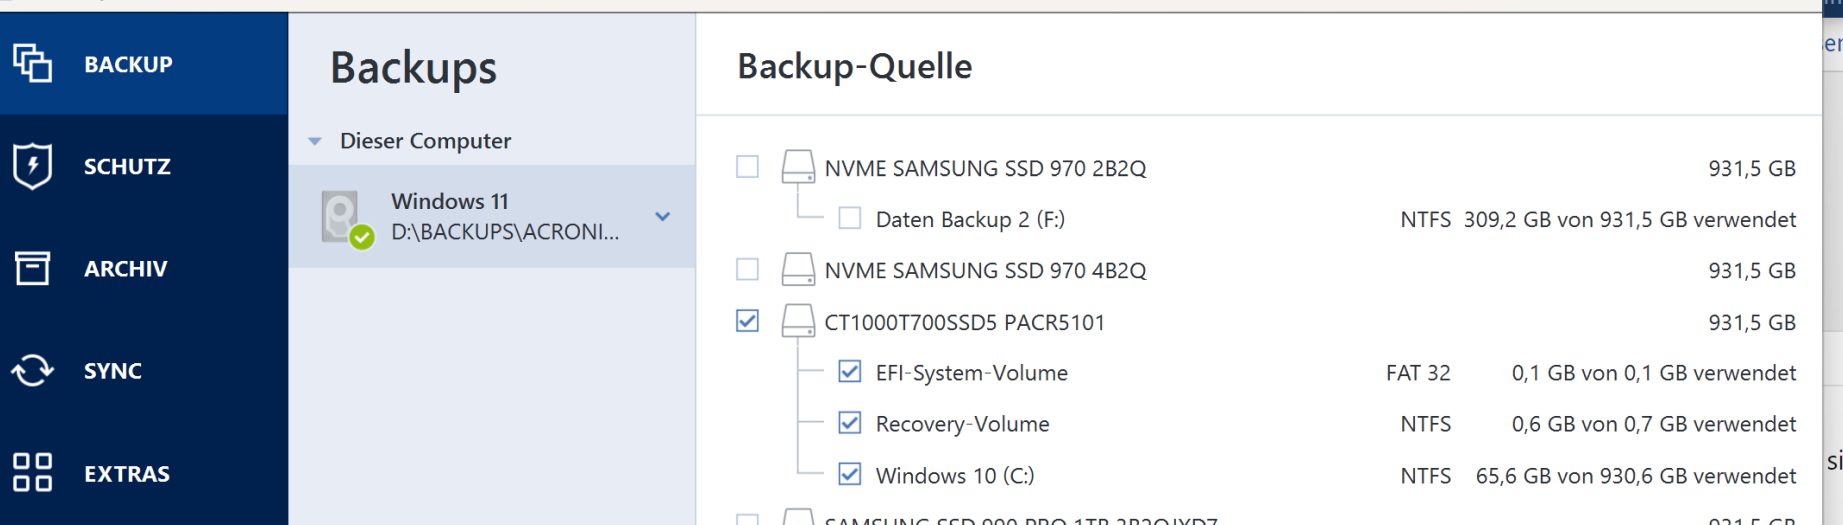
Task: Click the NVME SAMSUNG SSD 970 2B2Q drive icon
Action: 798,167
